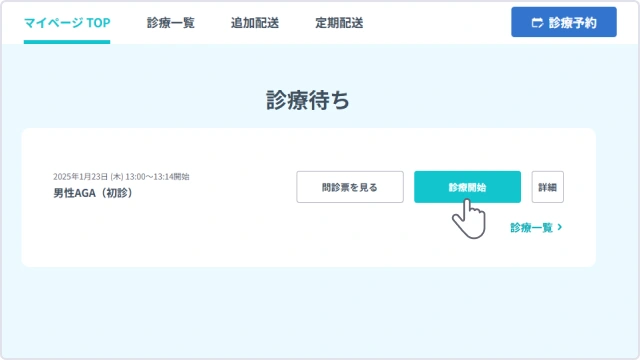Click the chevron arrow beside 診療一覧 link
Viewport: 640px width, 360px height.
click(x=560, y=227)
